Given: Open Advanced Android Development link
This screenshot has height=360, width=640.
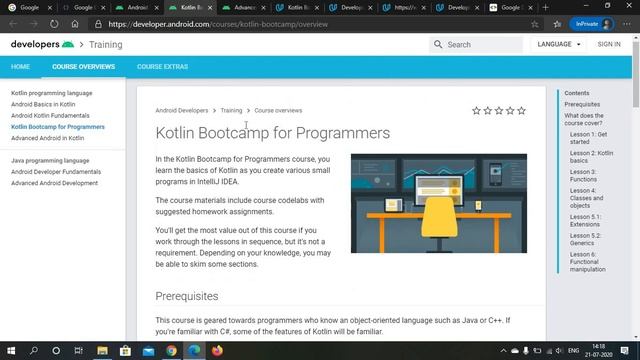Looking at the screenshot, I should click(x=54, y=183).
